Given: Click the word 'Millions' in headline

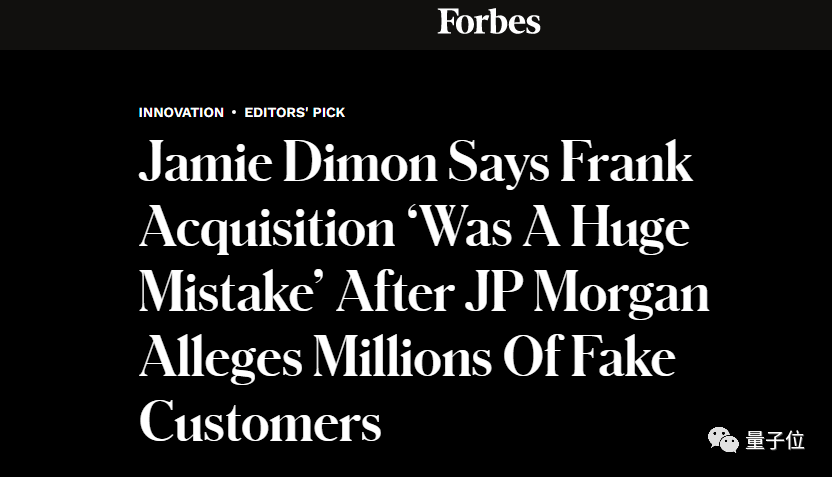Looking at the screenshot, I should (x=403, y=357).
